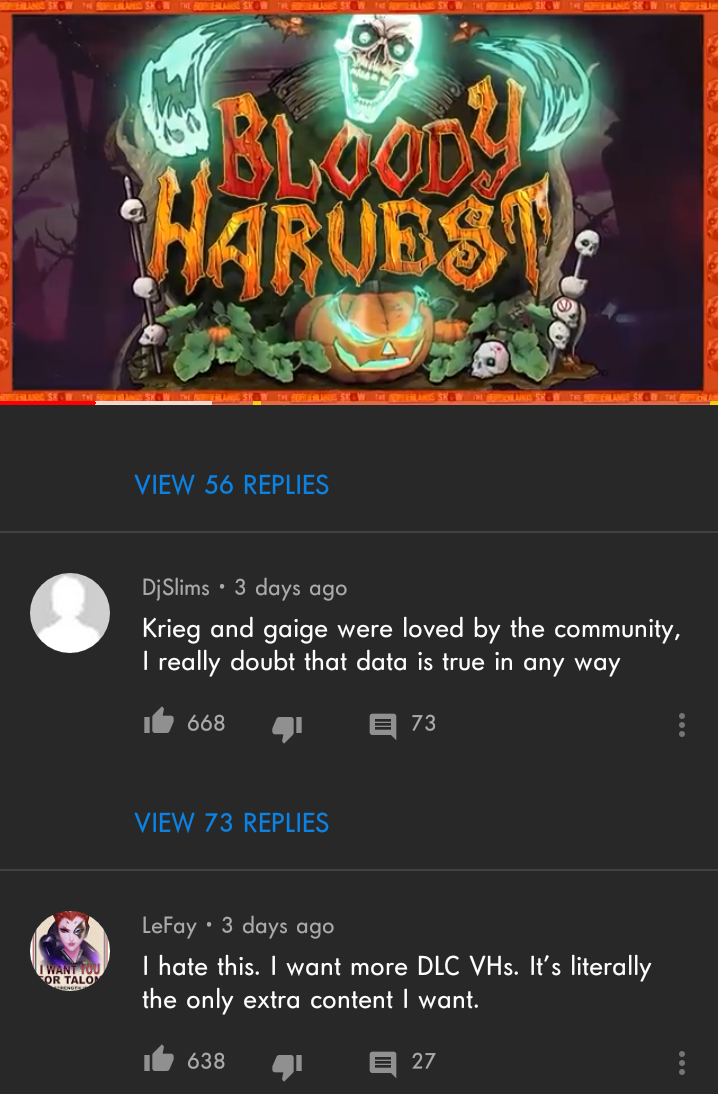The height and width of the screenshot is (1094, 718).
Task: Tap the Bloody Harvest video player
Action: (x=359, y=200)
